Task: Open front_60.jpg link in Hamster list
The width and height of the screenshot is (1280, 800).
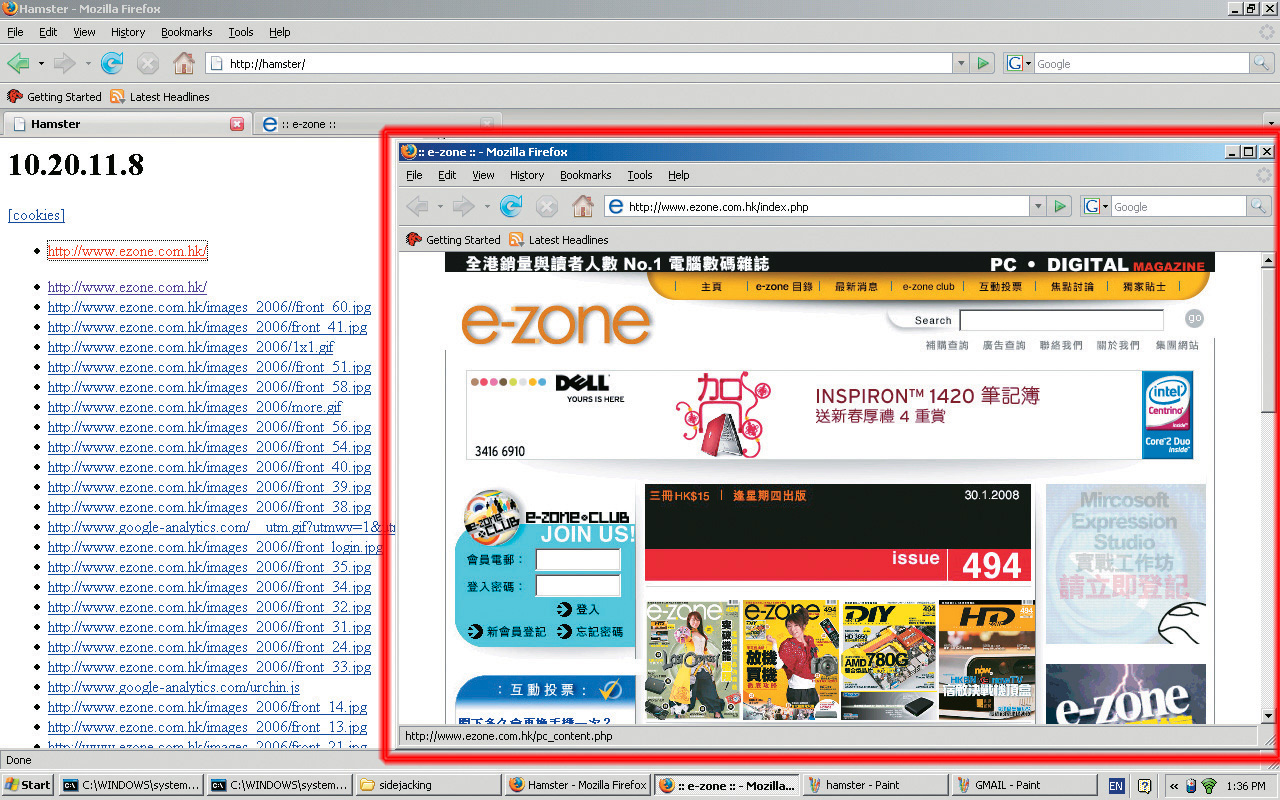Action: [209, 307]
